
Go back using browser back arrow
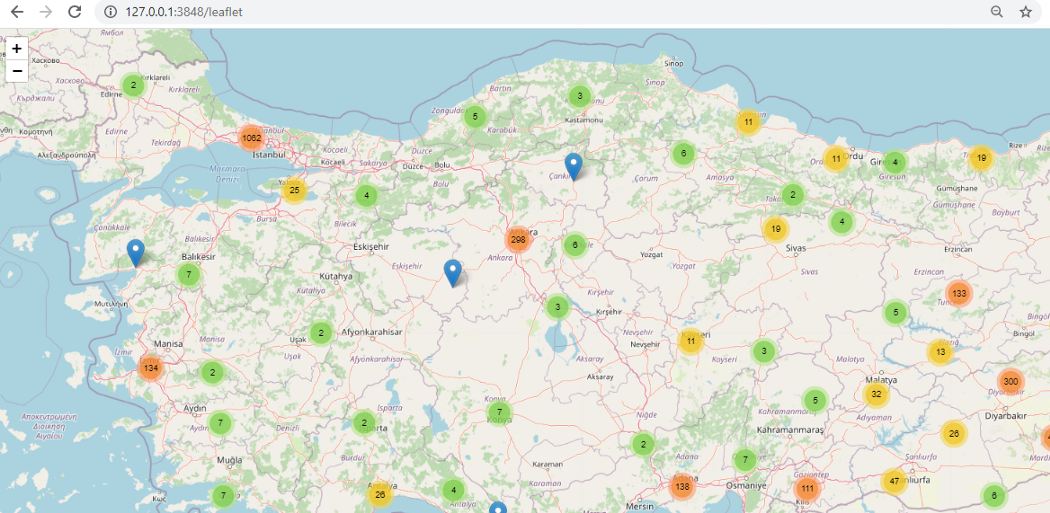click(17, 11)
